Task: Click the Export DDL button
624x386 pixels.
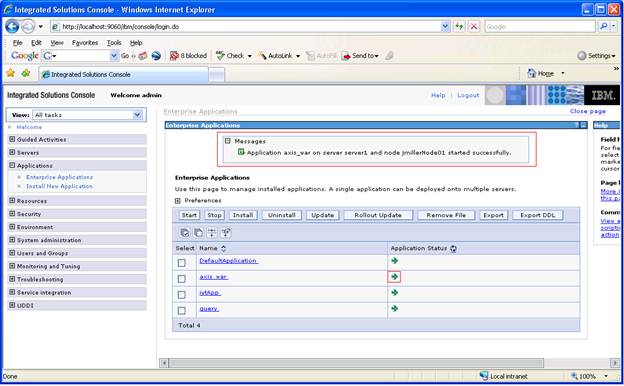Action: (537, 215)
